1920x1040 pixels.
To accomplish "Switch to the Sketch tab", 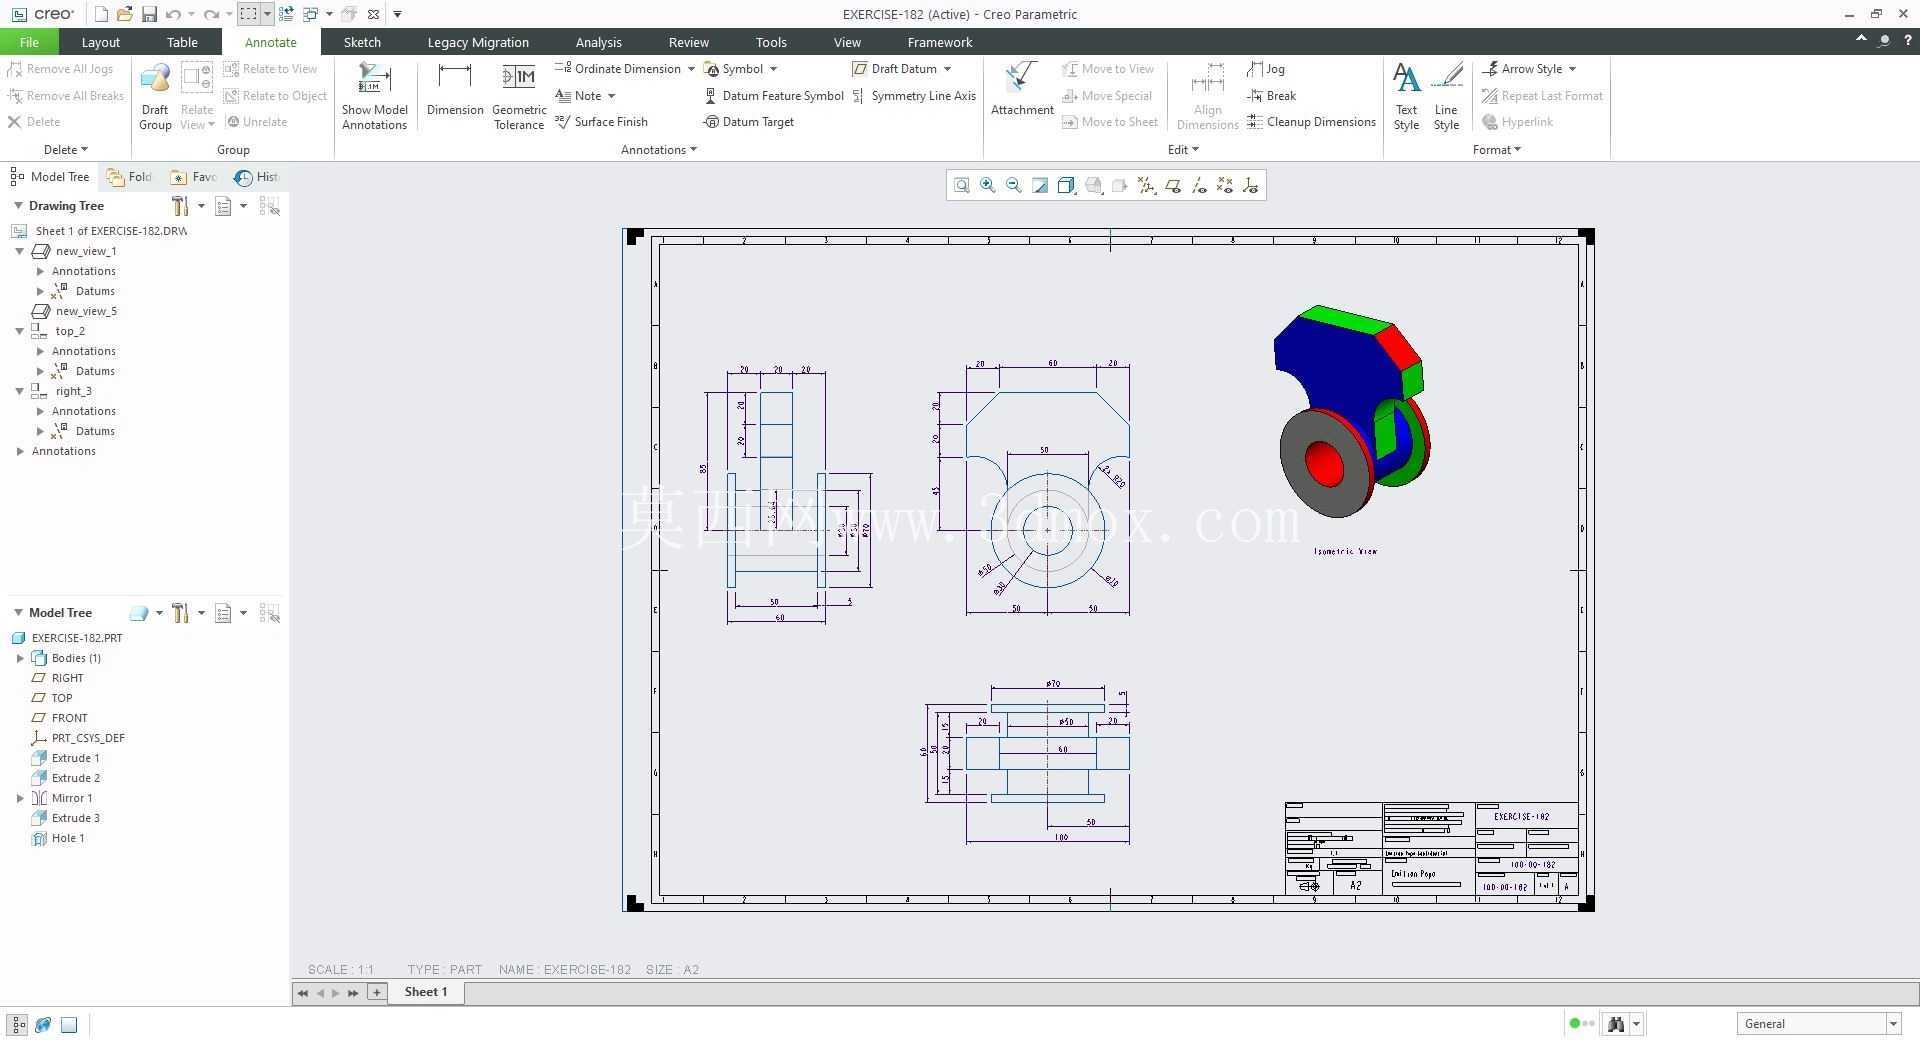I will pos(362,42).
